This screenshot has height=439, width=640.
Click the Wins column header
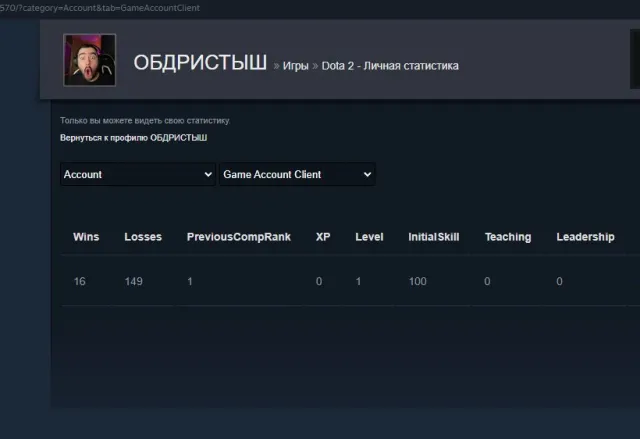click(x=86, y=237)
